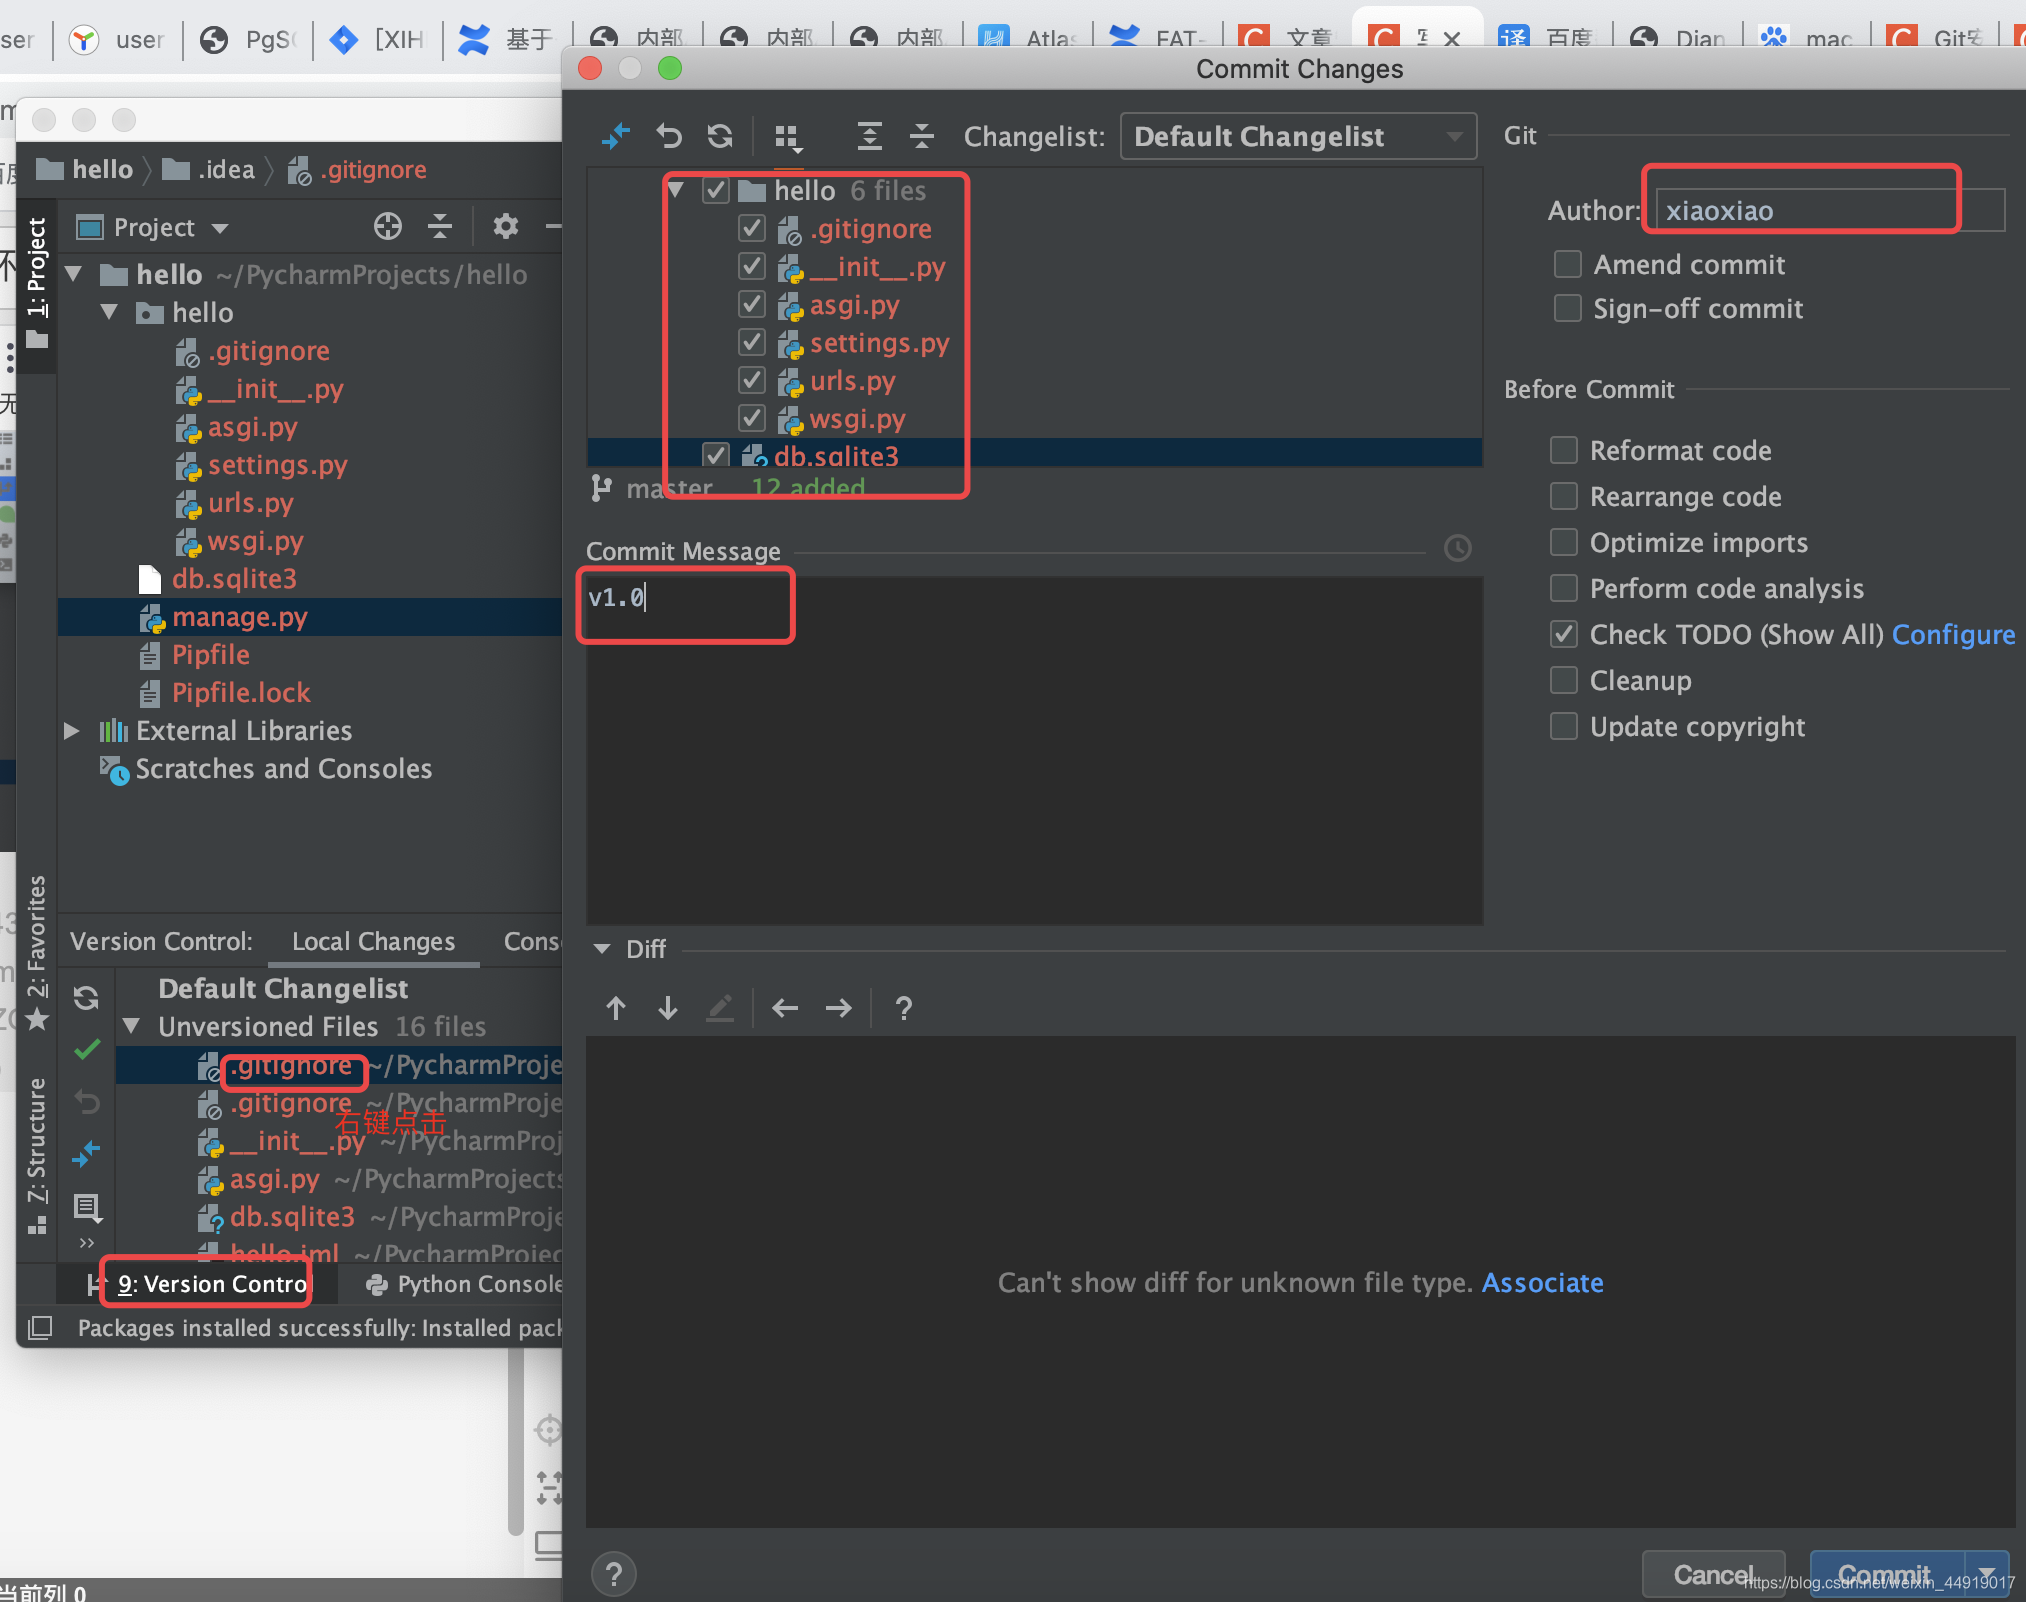Click the undo arrow icon in toolbar
The width and height of the screenshot is (2026, 1602).
tap(668, 135)
